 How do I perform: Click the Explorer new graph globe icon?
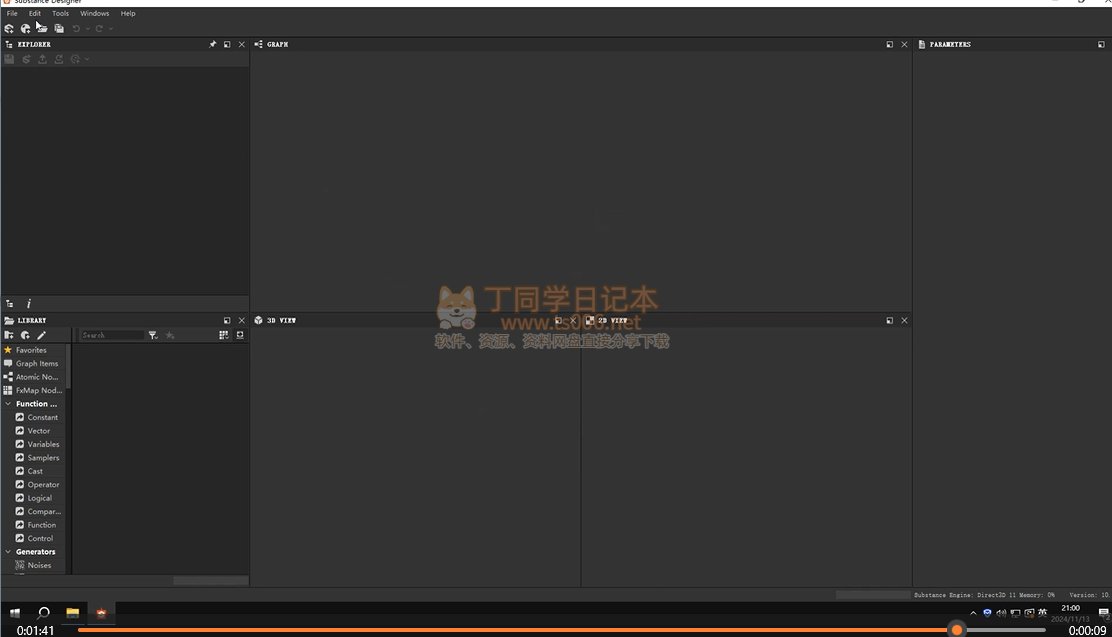75,59
